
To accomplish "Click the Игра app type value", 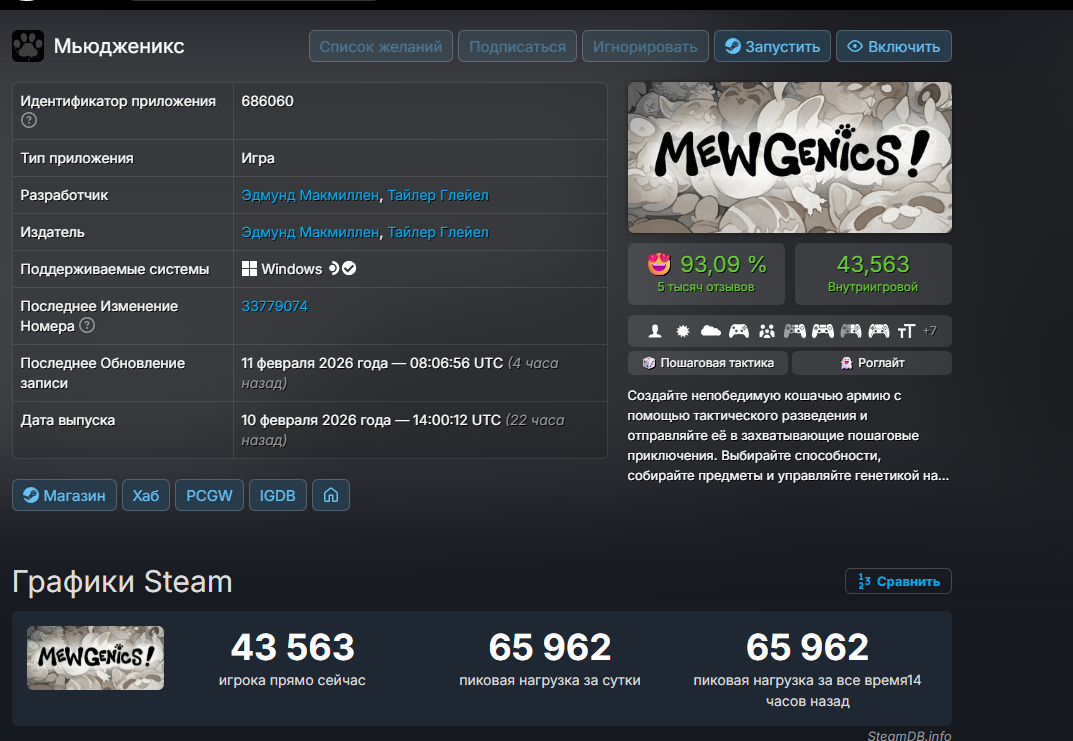I will tap(258, 159).
